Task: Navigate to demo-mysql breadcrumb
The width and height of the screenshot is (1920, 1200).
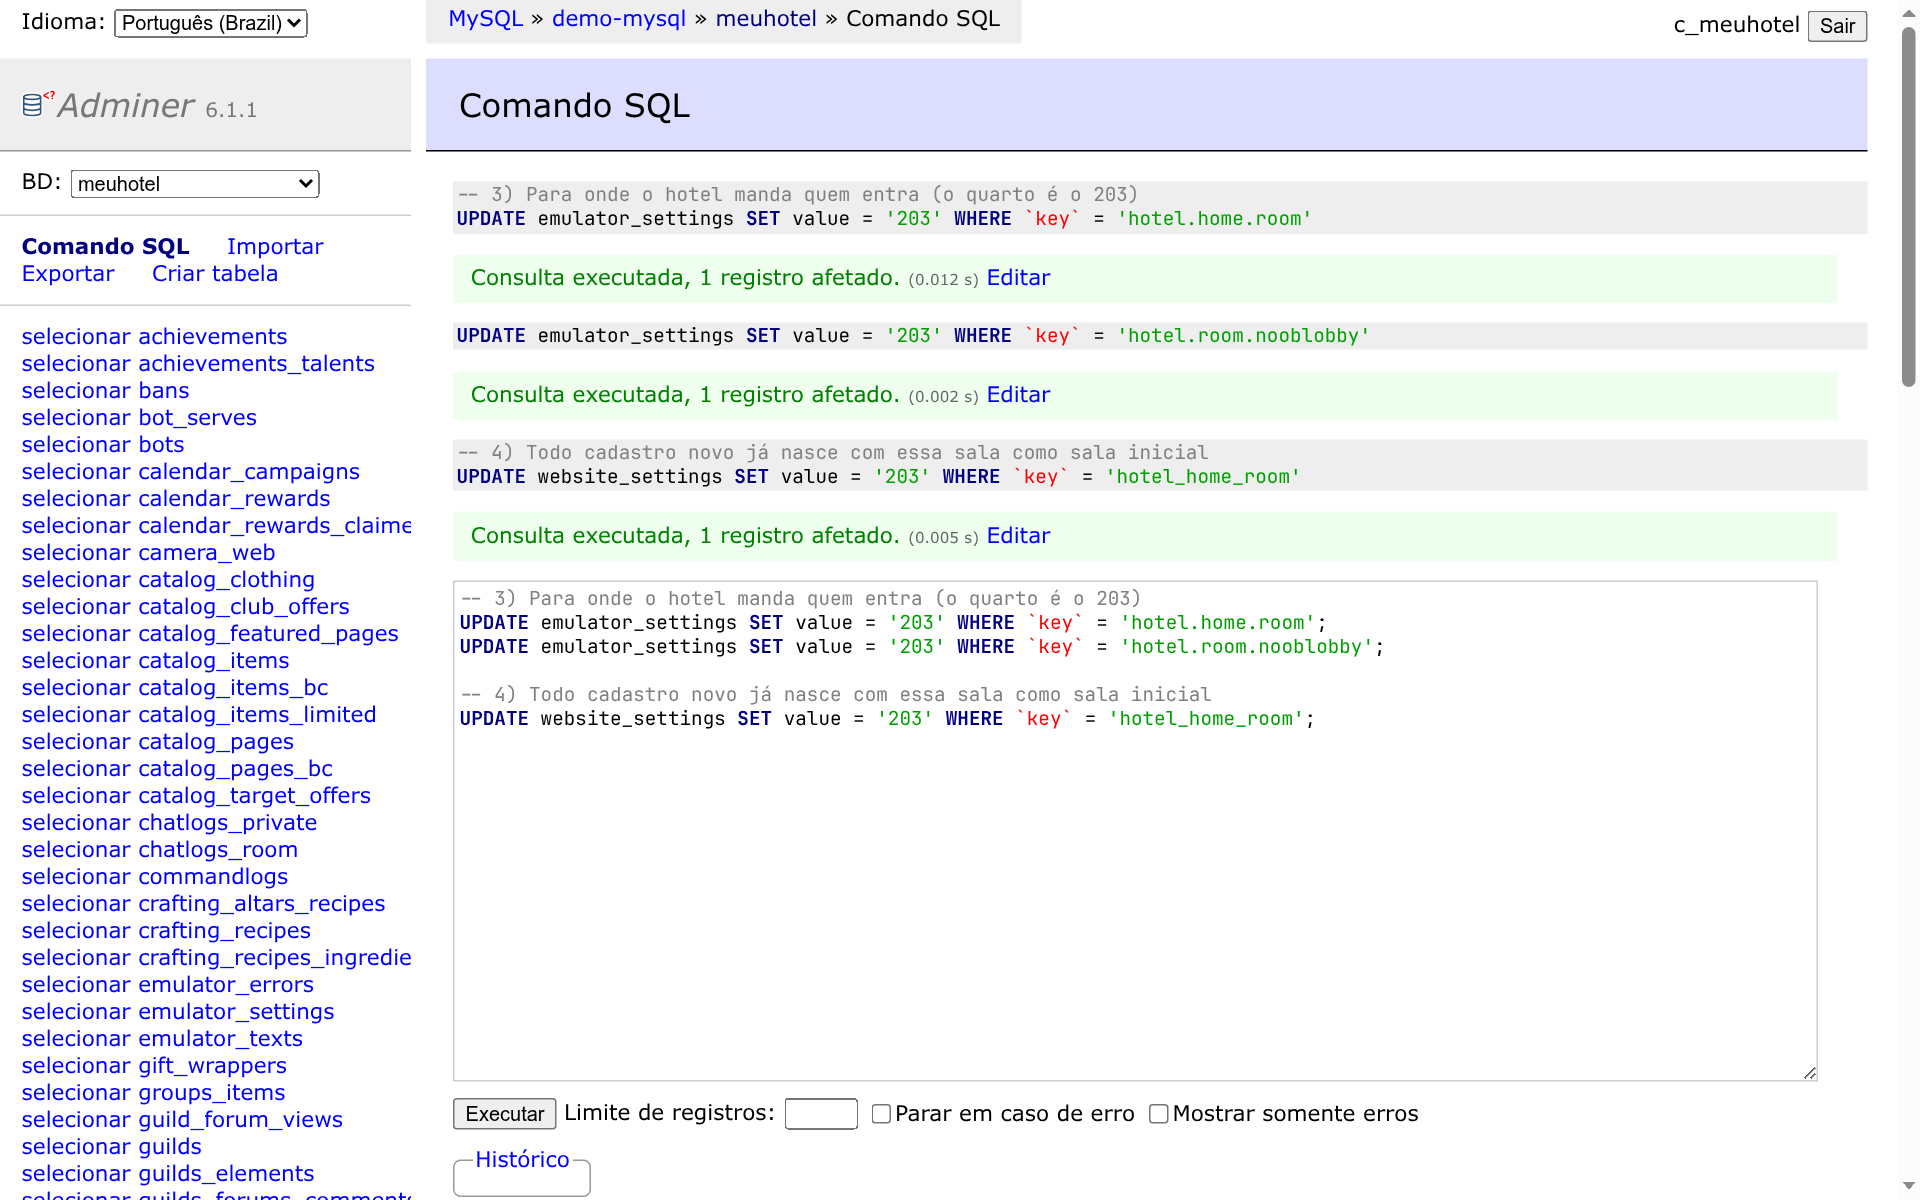Action: tap(619, 19)
